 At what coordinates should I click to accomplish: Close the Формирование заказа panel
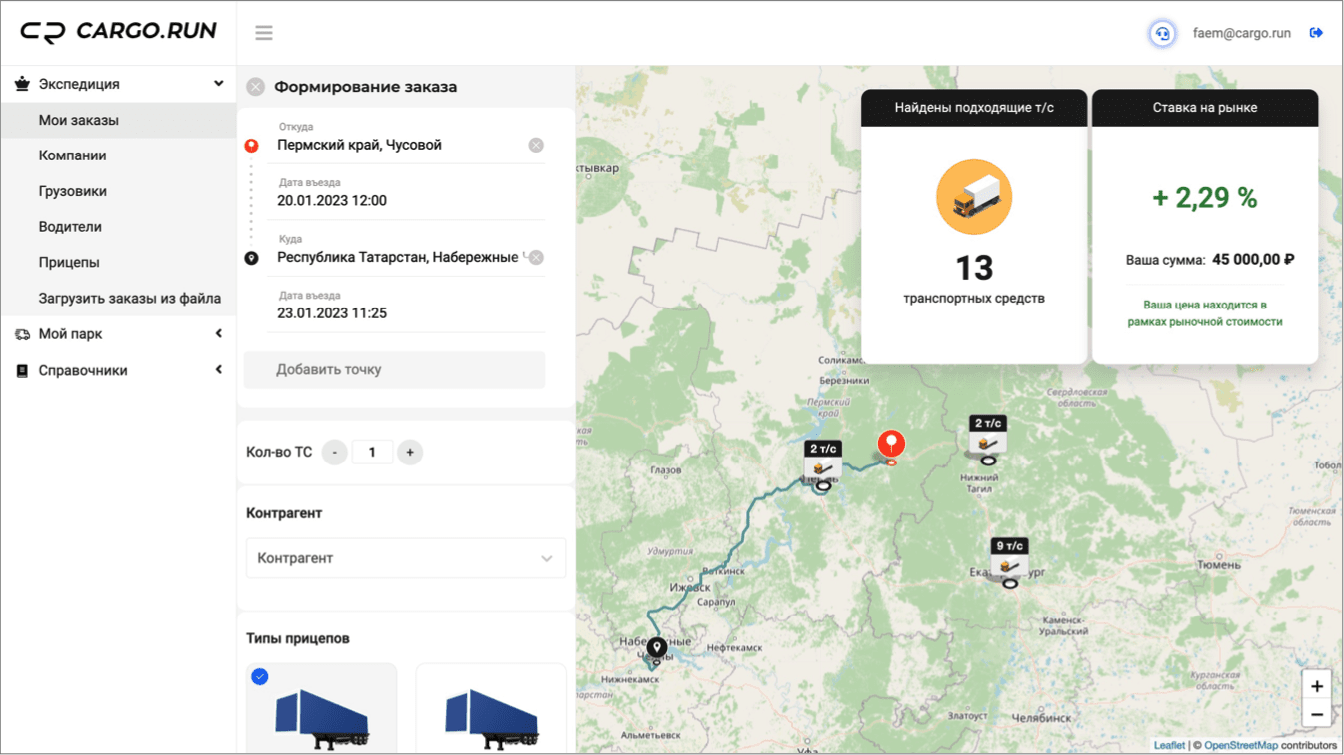click(x=256, y=87)
